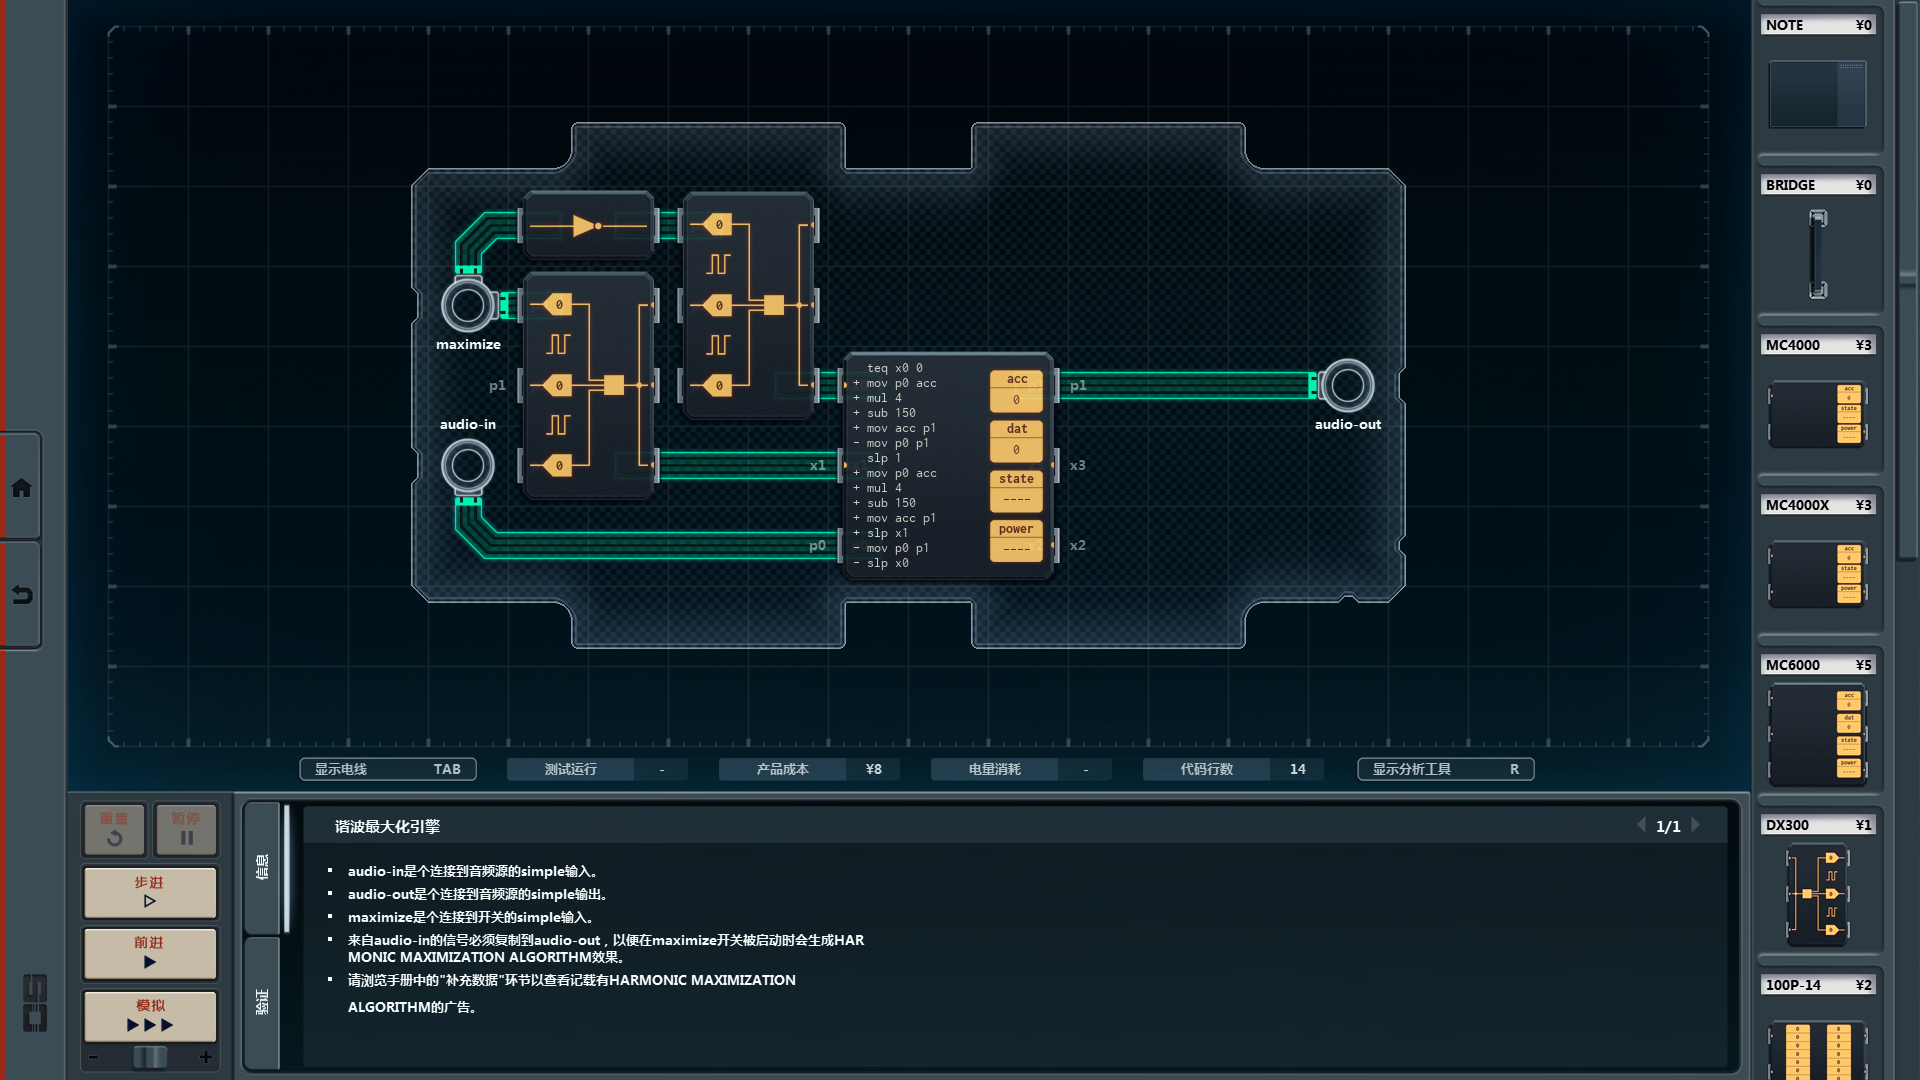Click the undo arrow icon

[x=21, y=595]
